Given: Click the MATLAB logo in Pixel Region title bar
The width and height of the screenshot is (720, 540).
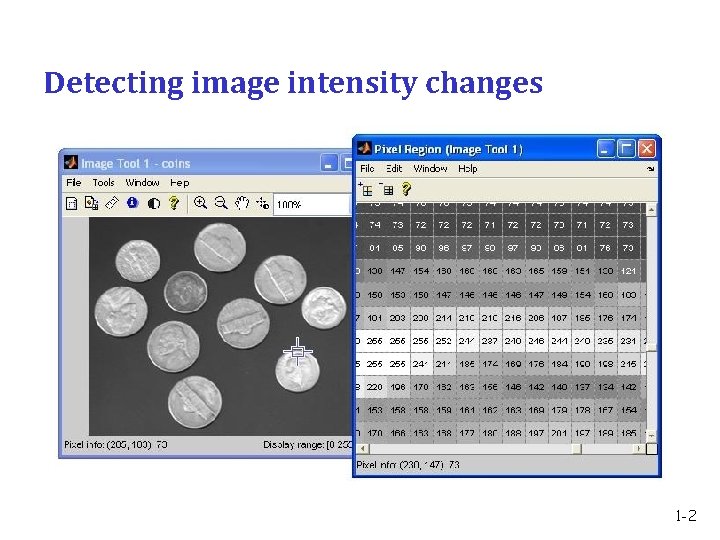Looking at the screenshot, I should point(365,148).
